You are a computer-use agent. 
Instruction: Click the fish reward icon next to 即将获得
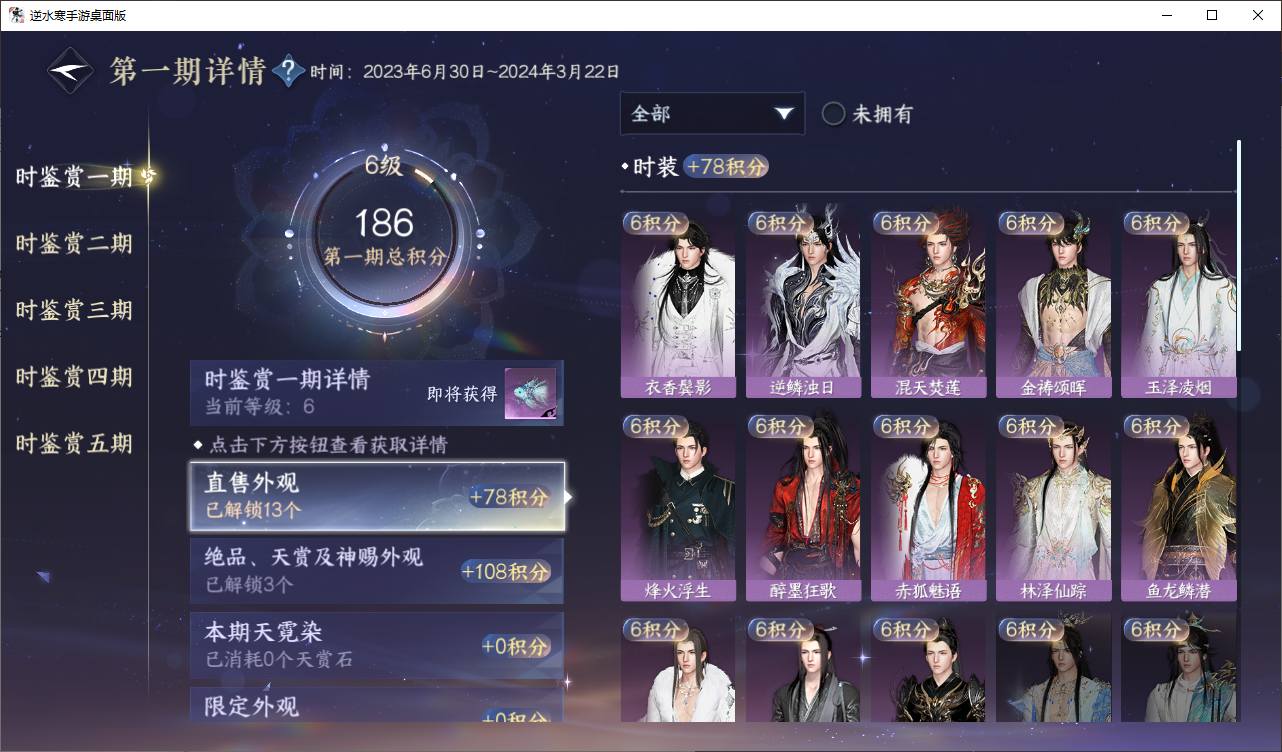coord(530,394)
